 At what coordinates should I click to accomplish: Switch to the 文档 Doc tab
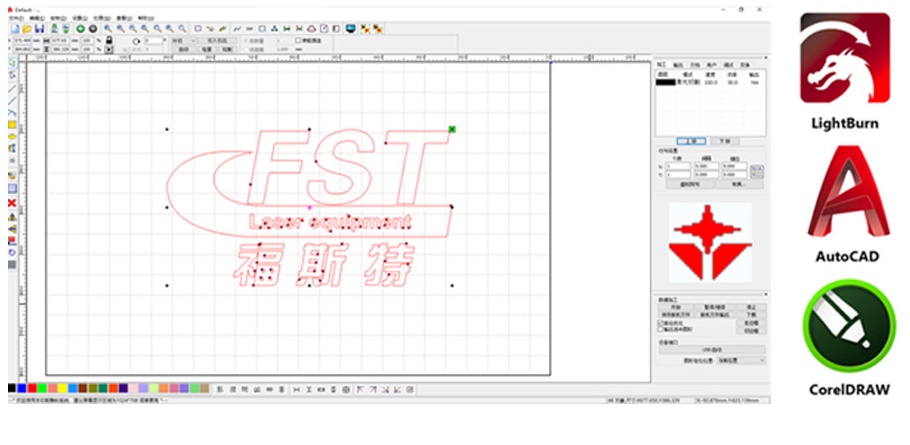coord(695,65)
